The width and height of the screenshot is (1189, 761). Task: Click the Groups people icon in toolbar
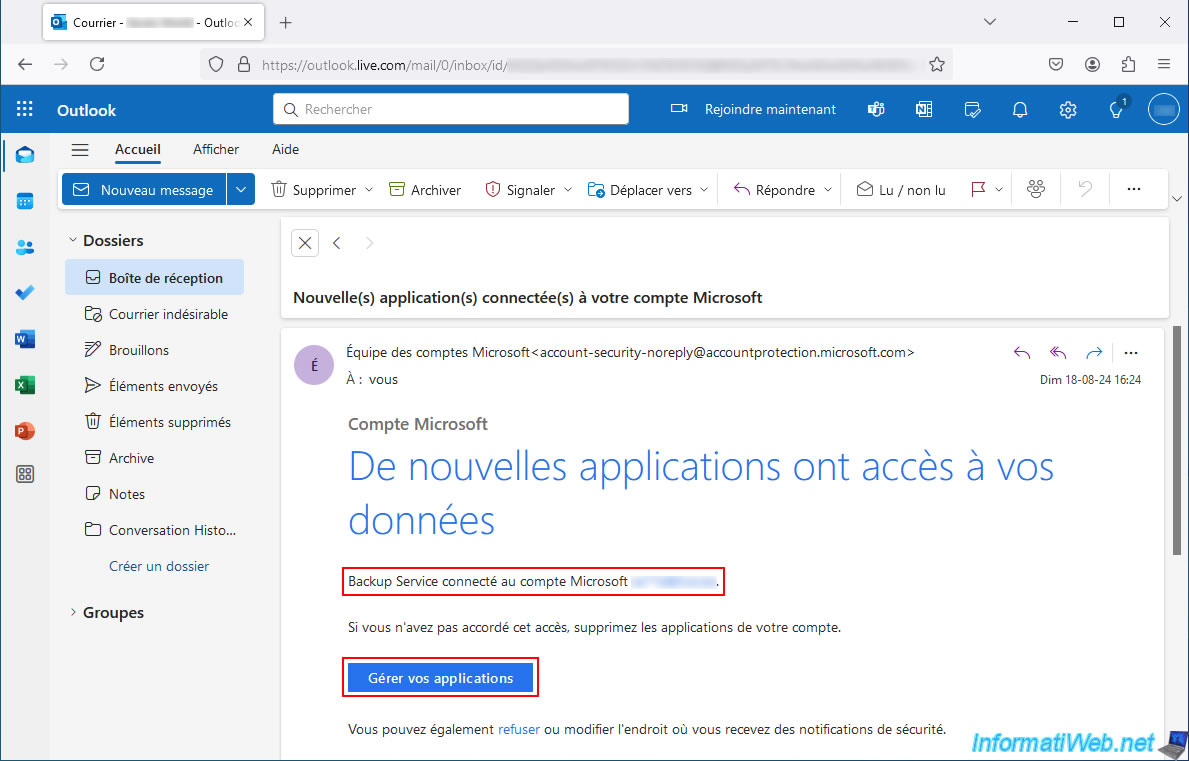pyautogui.click(x=1036, y=189)
